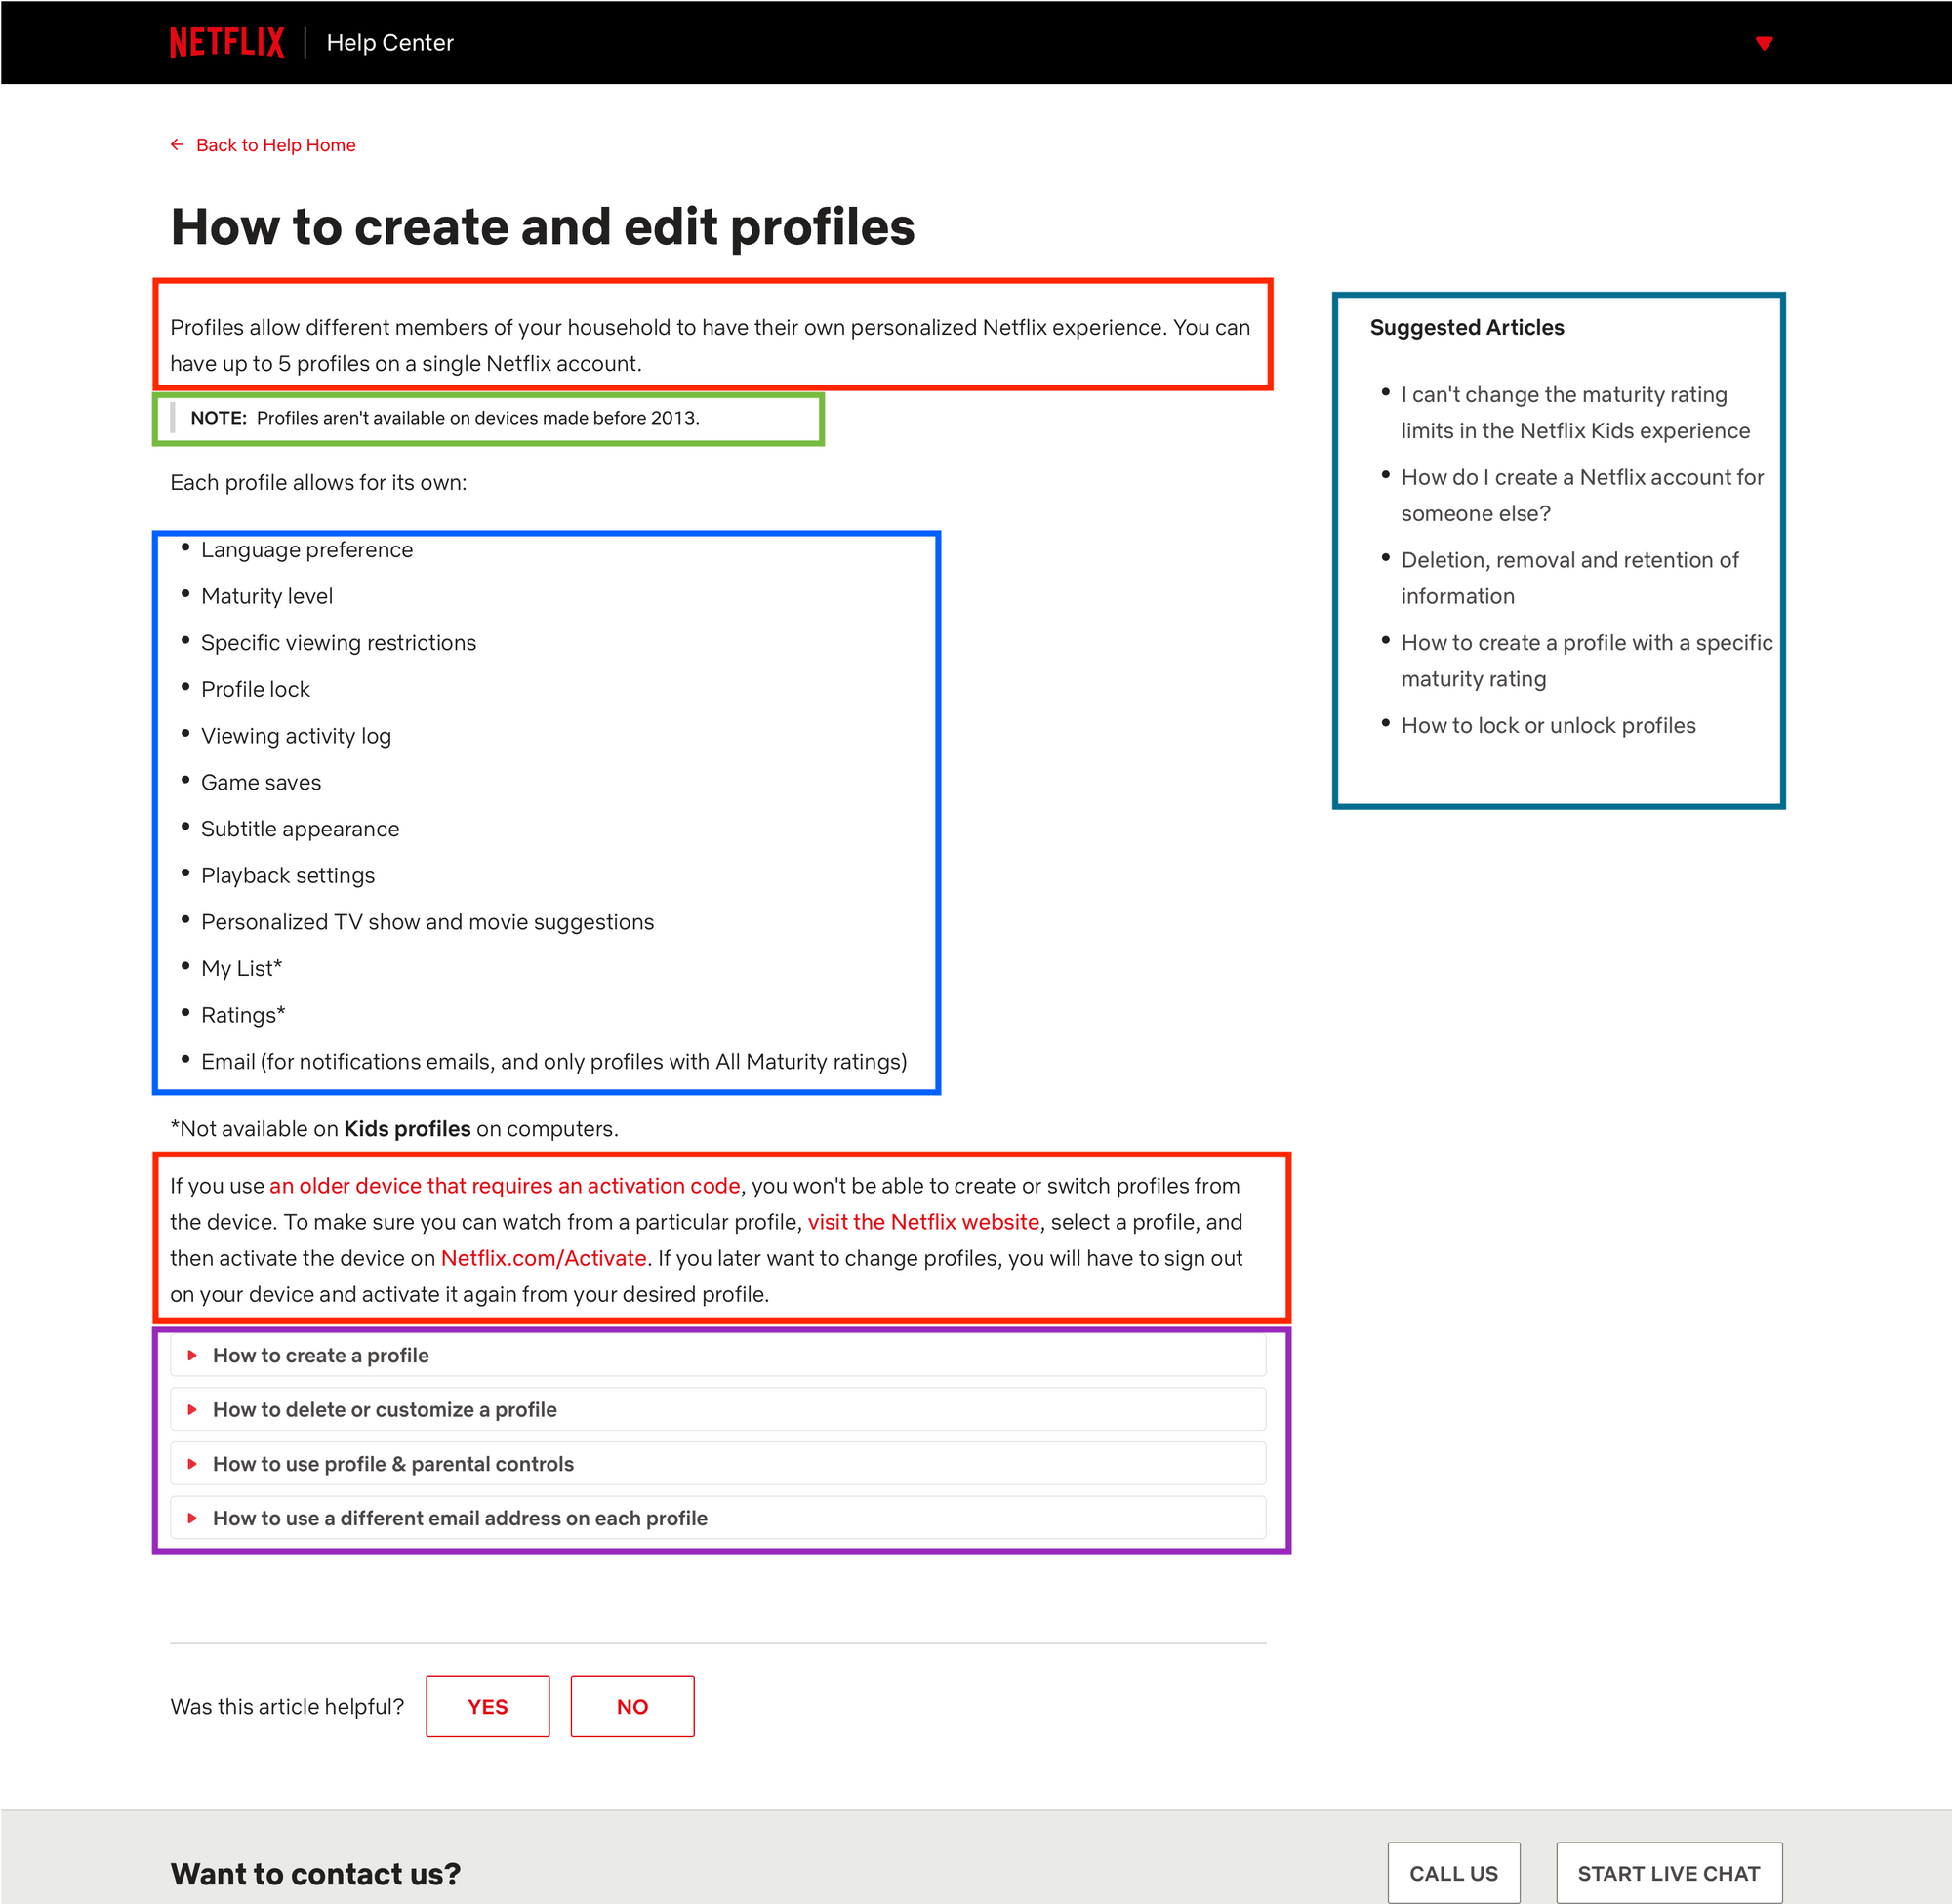Click the NO button for article feedback
The height and width of the screenshot is (1904, 1952).
pos(630,1705)
